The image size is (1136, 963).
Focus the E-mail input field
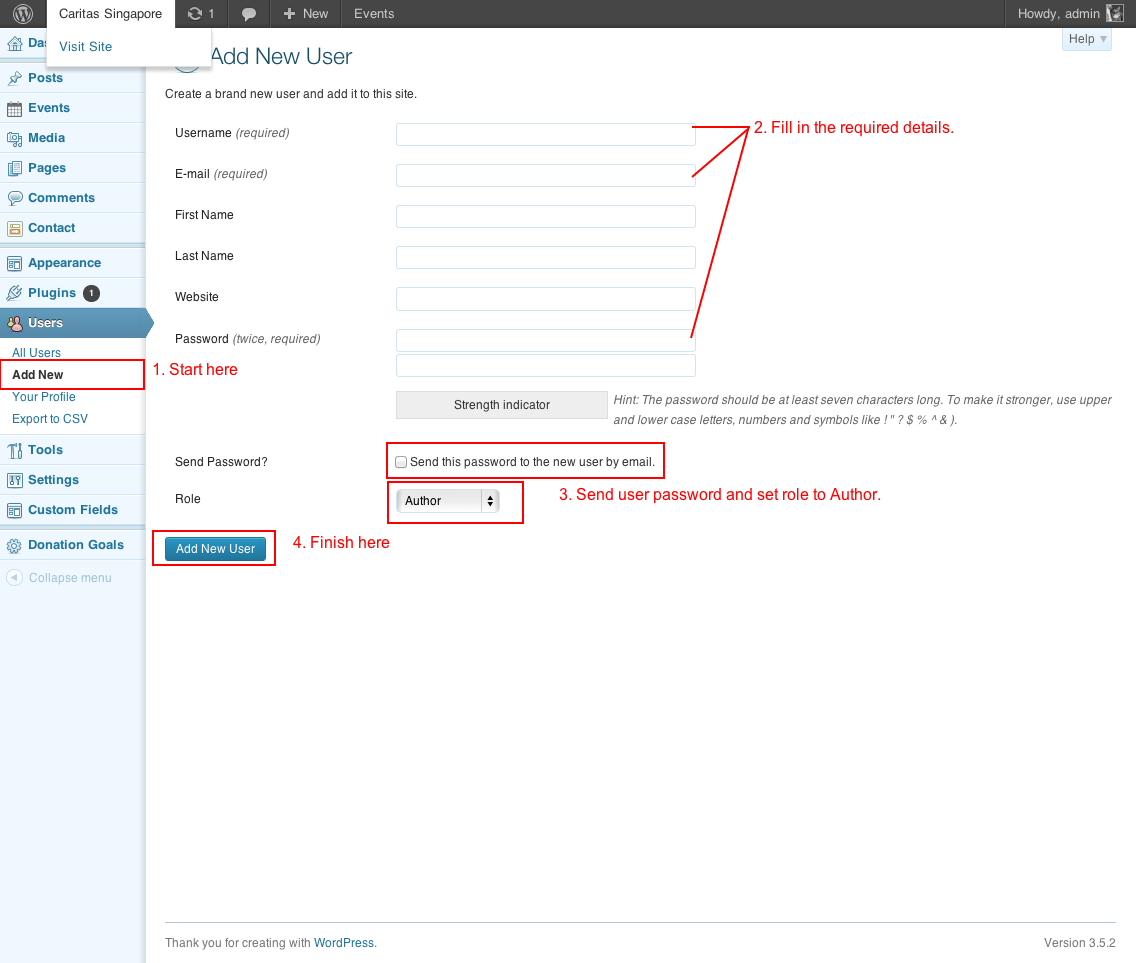[546, 175]
